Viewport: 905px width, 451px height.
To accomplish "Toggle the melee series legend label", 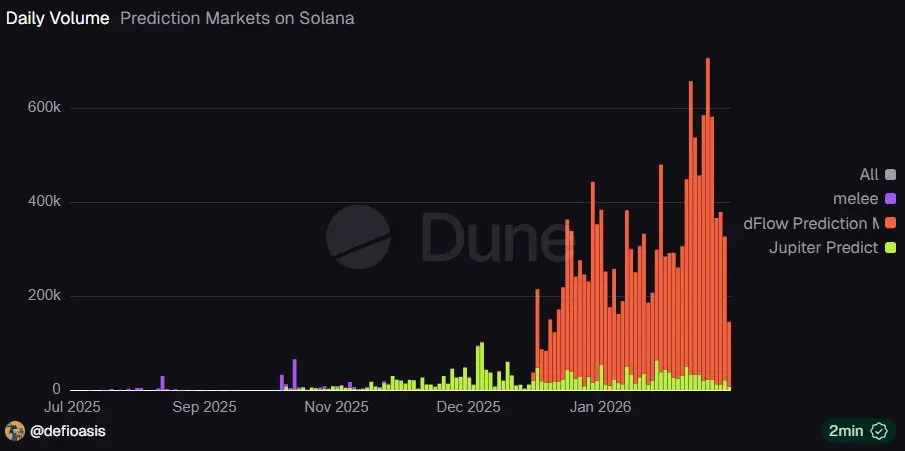I will pyautogui.click(x=856, y=199).
